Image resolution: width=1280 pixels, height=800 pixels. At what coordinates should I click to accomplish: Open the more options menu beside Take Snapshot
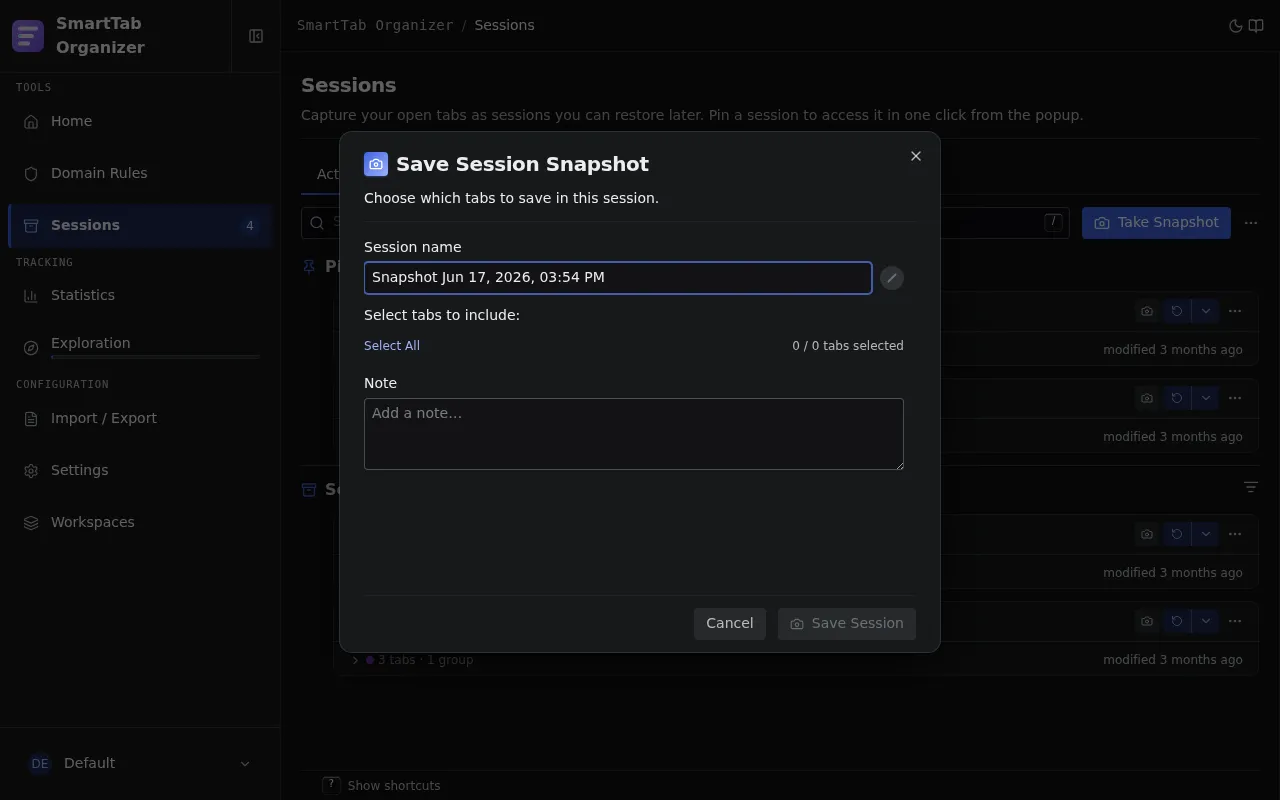tap(1251, 223)
